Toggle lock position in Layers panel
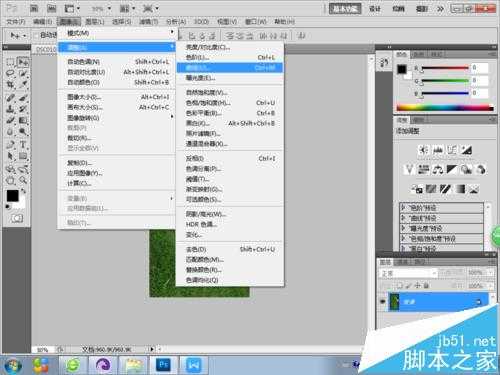Image resolution: width=500 pixels, height=375 pixels. [x=418, y=286]
